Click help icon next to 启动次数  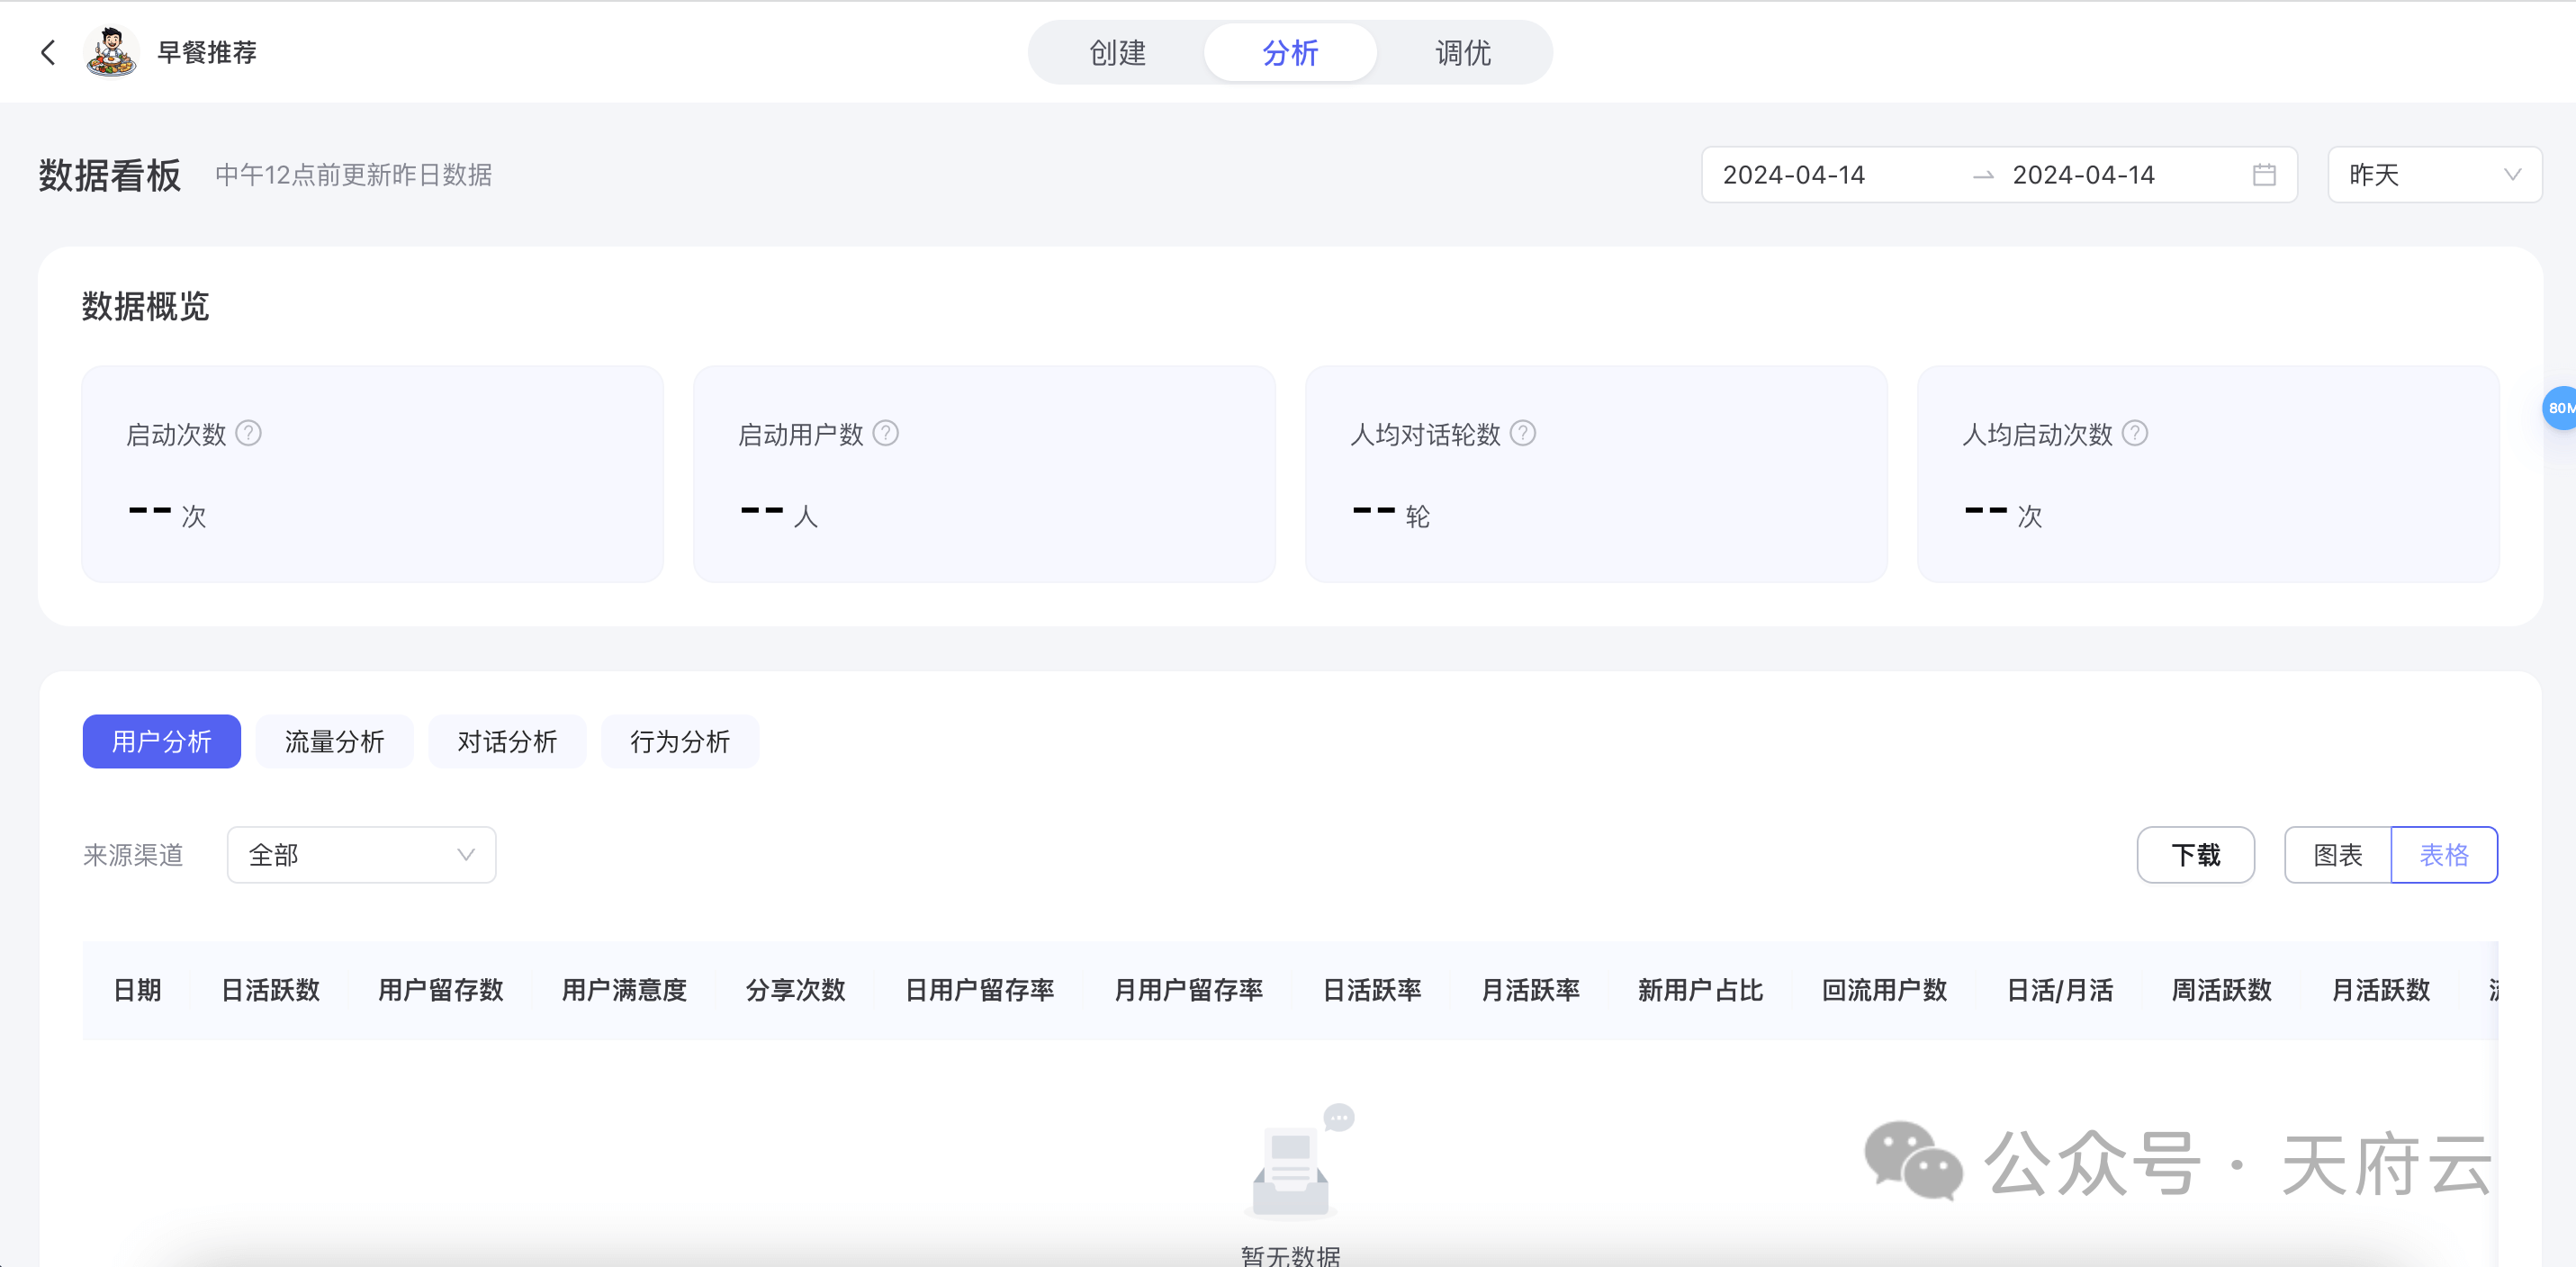pyautogui.click(x=248, y=433)
